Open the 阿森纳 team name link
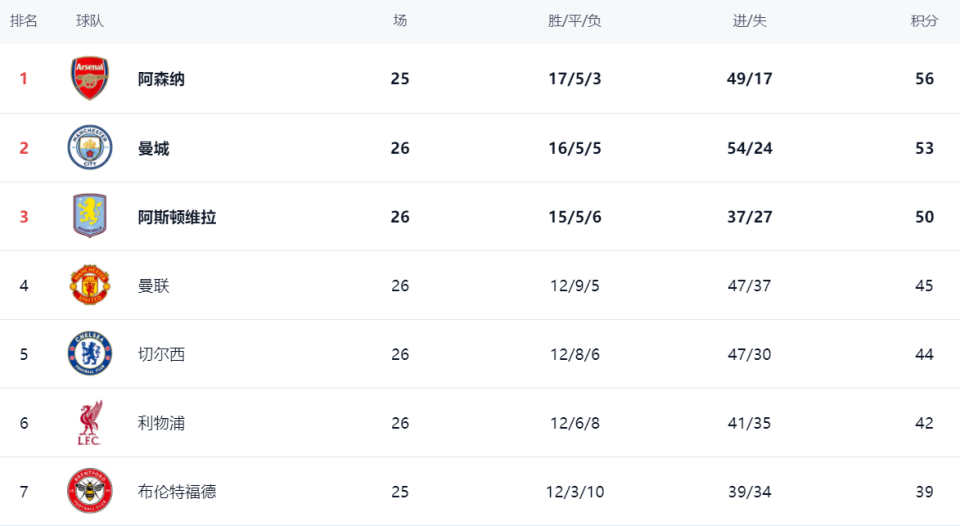 (x=161, y=79)
